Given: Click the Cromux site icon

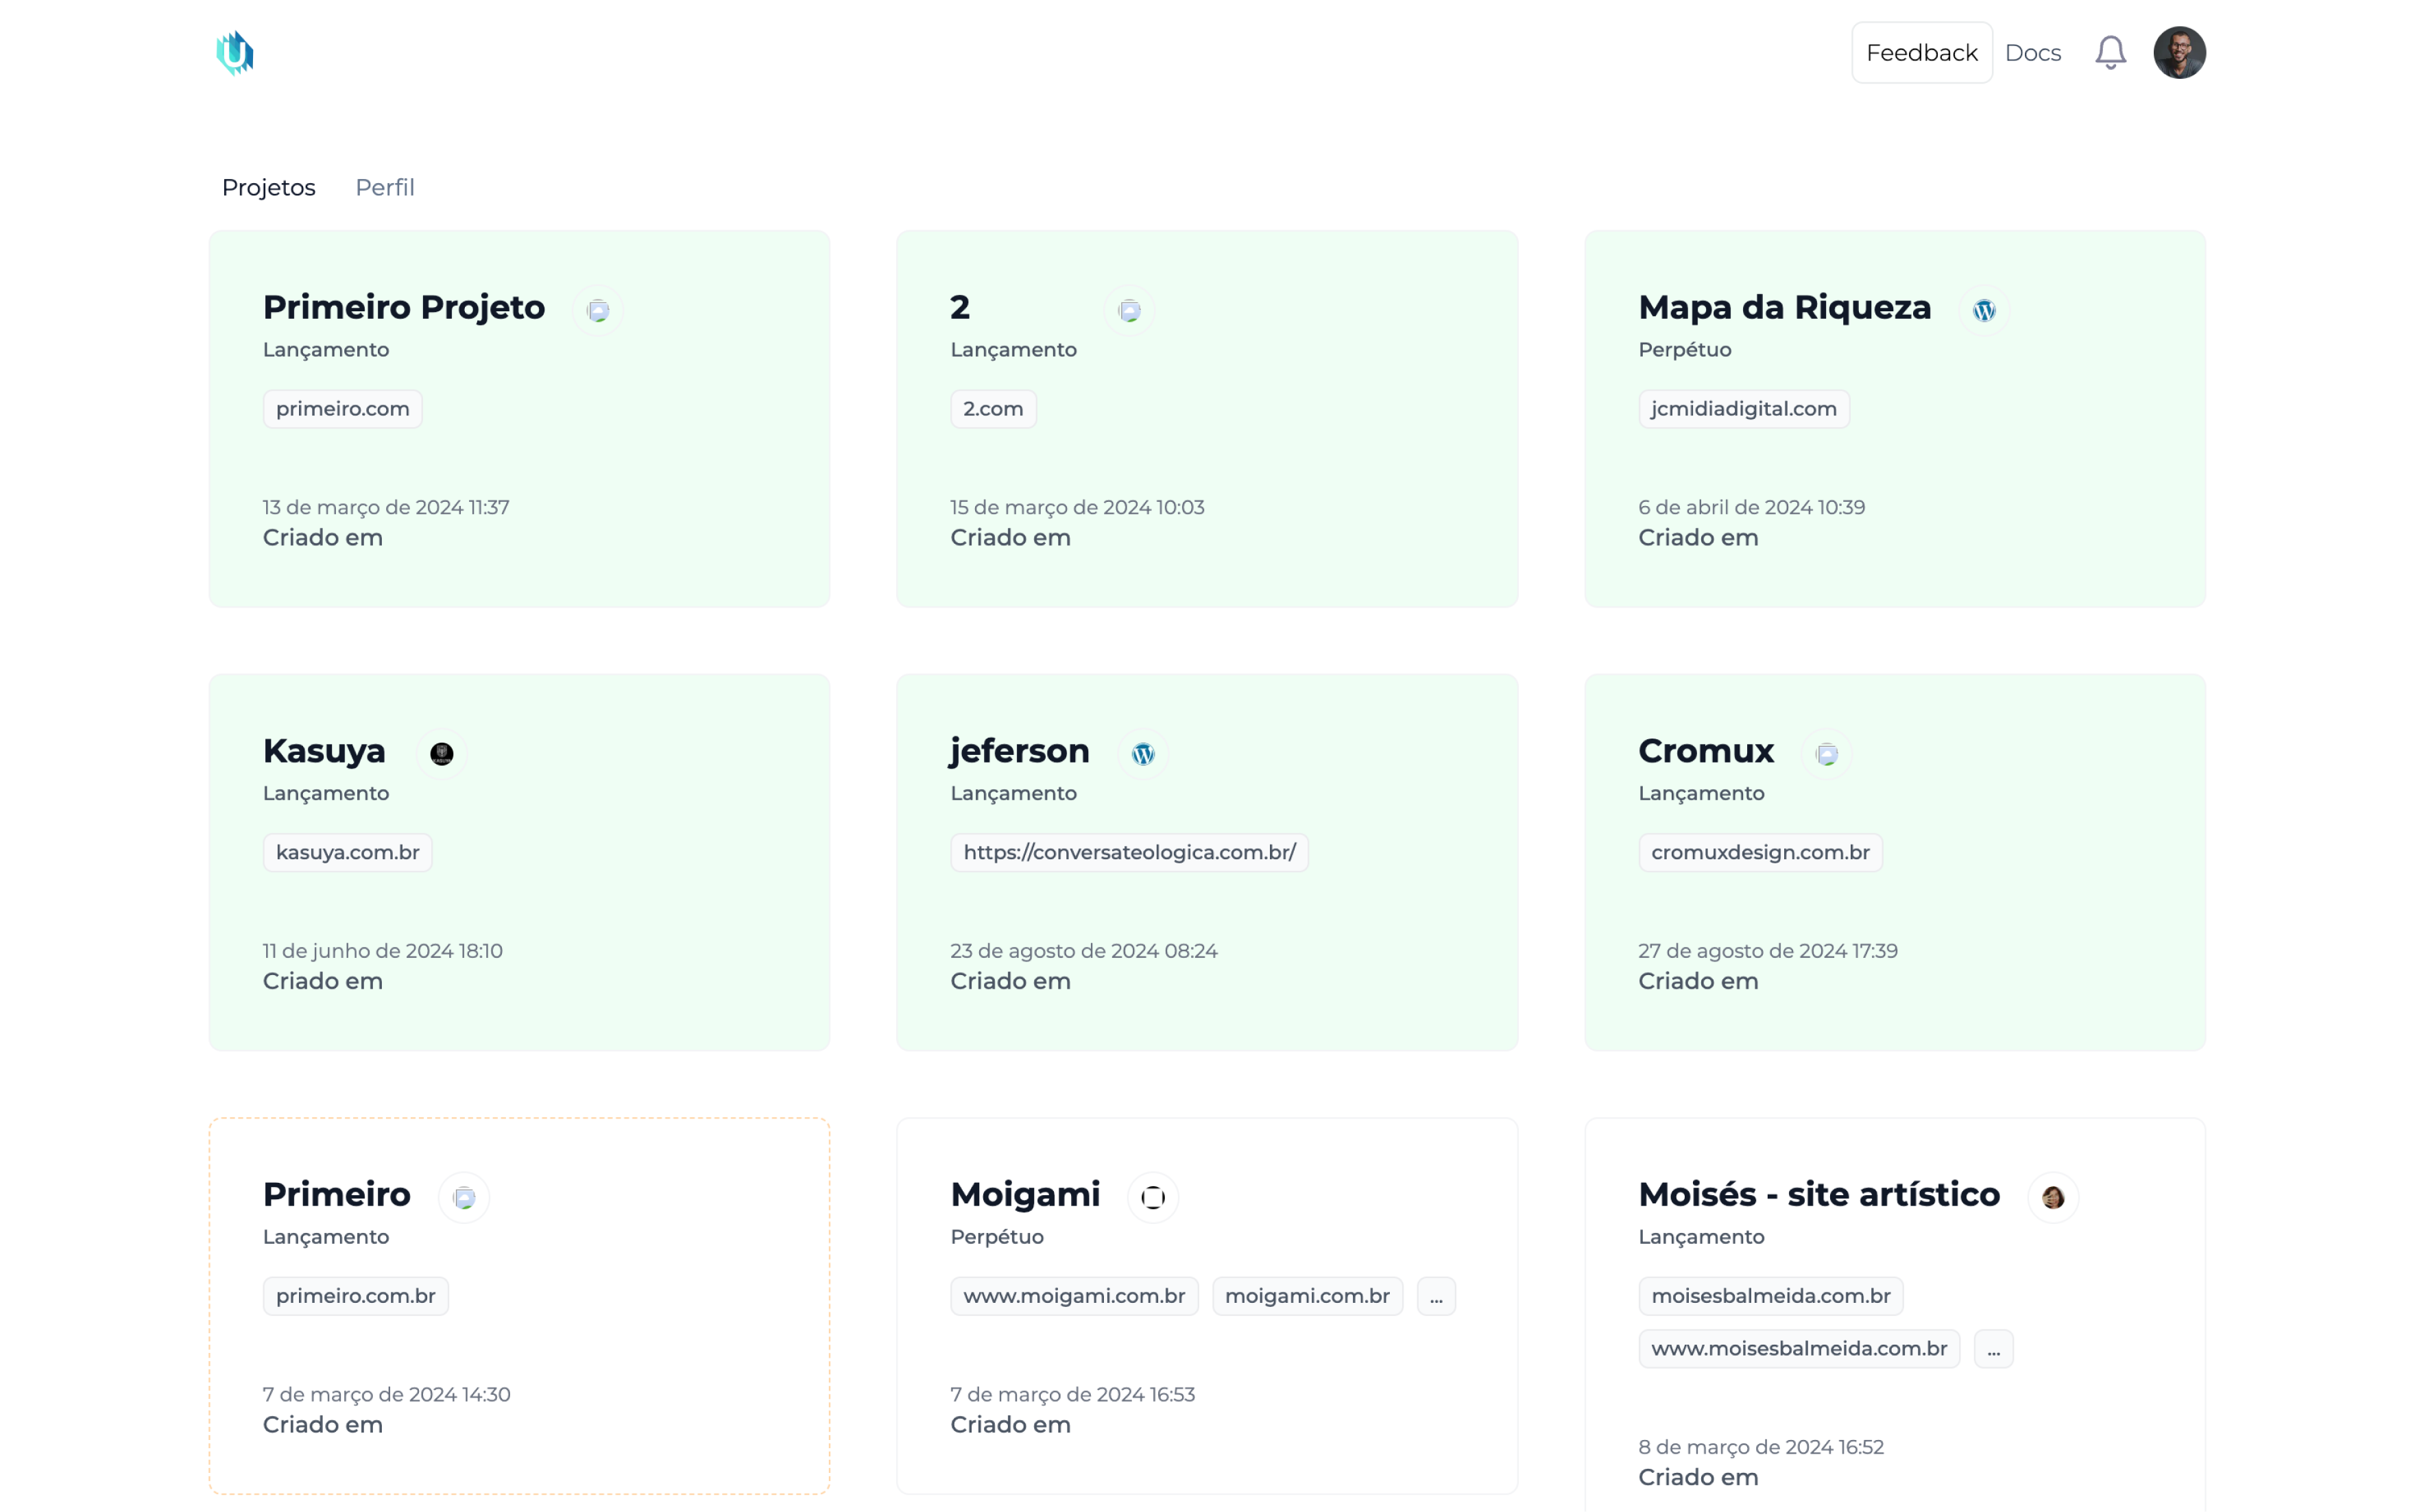Looking at the screenshot, I should 1827,754.
